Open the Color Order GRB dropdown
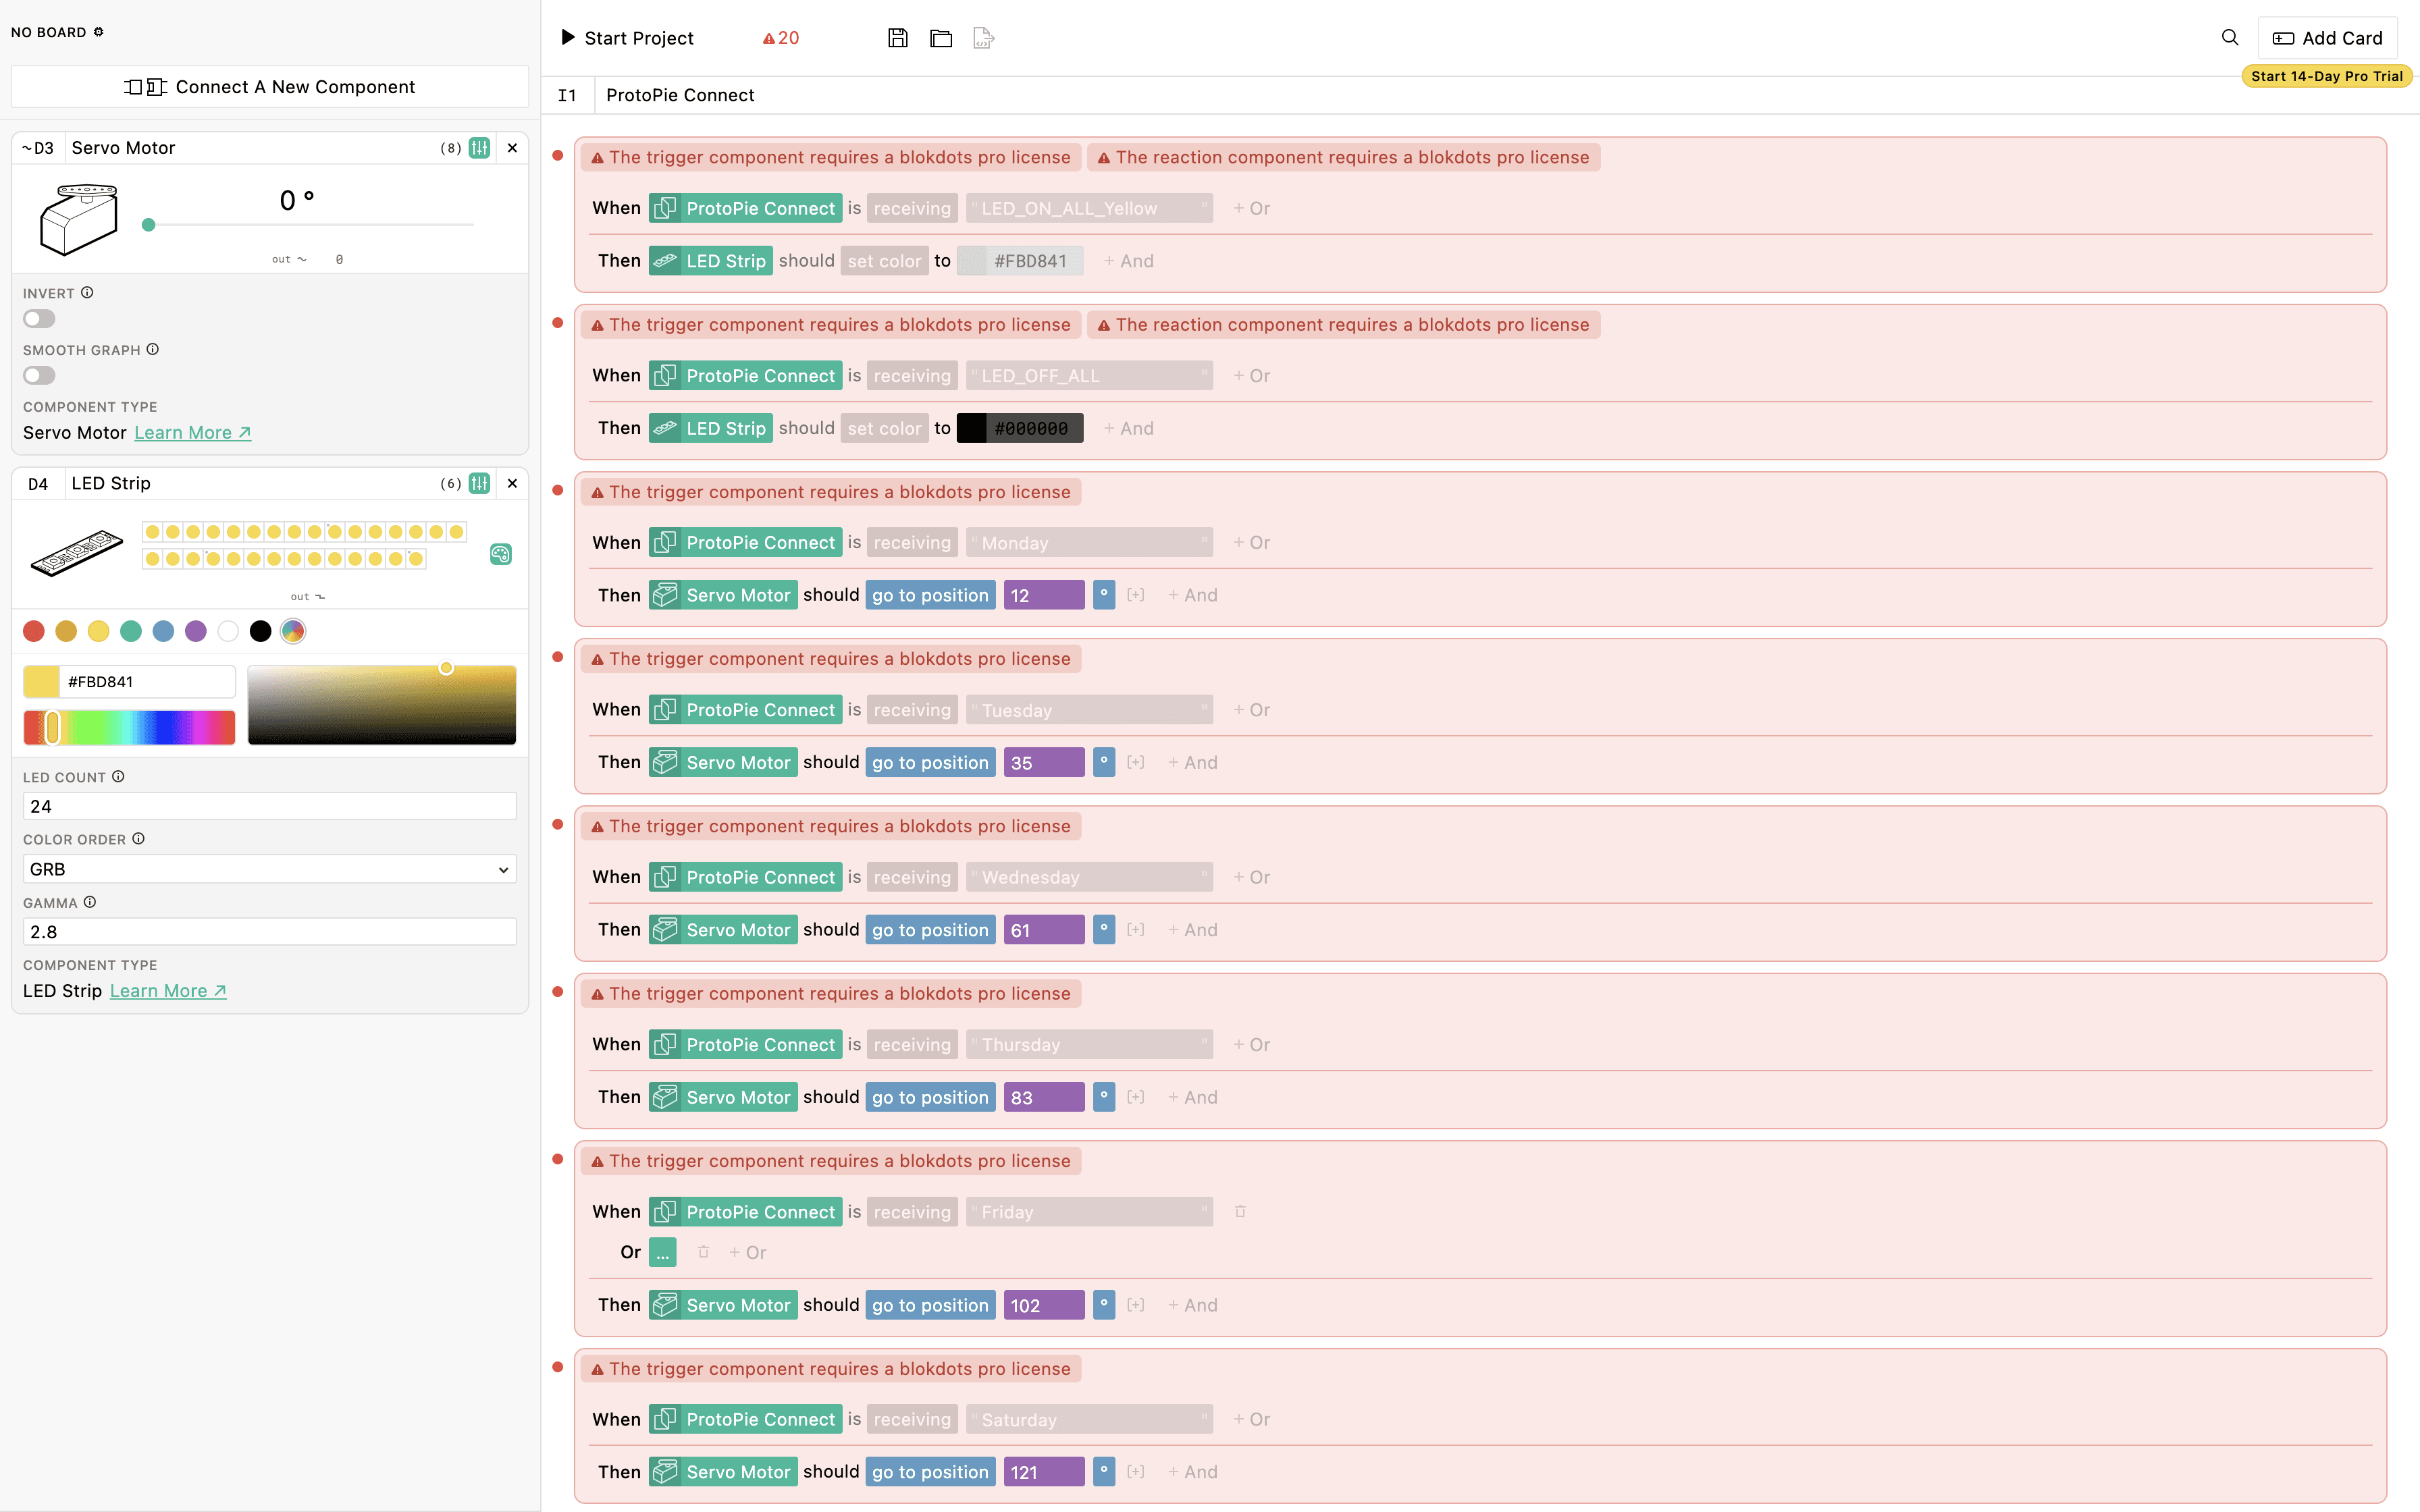 click(269, 869)
